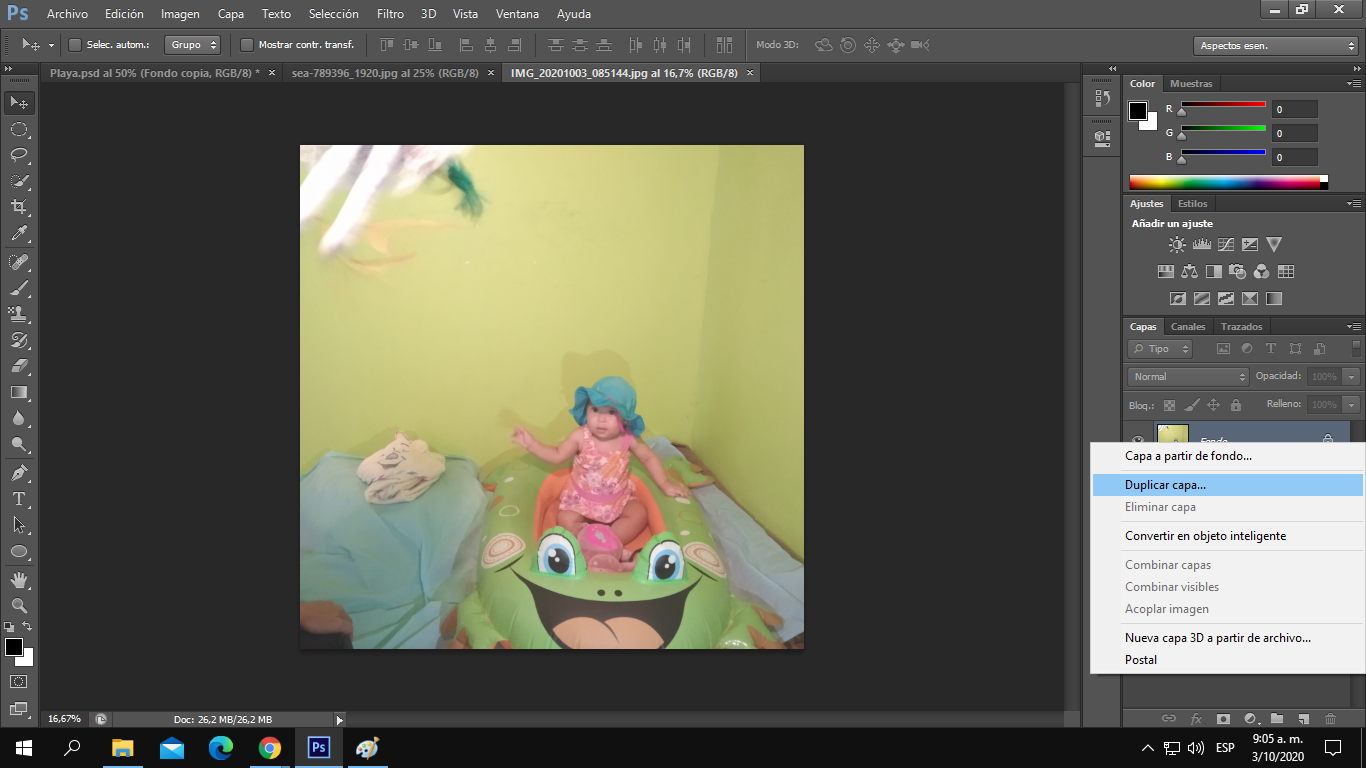Open the Aspectos esen. workspace dropdown
The height and width of the screenshot is (768, 1366).
[x=1275, y=46]
